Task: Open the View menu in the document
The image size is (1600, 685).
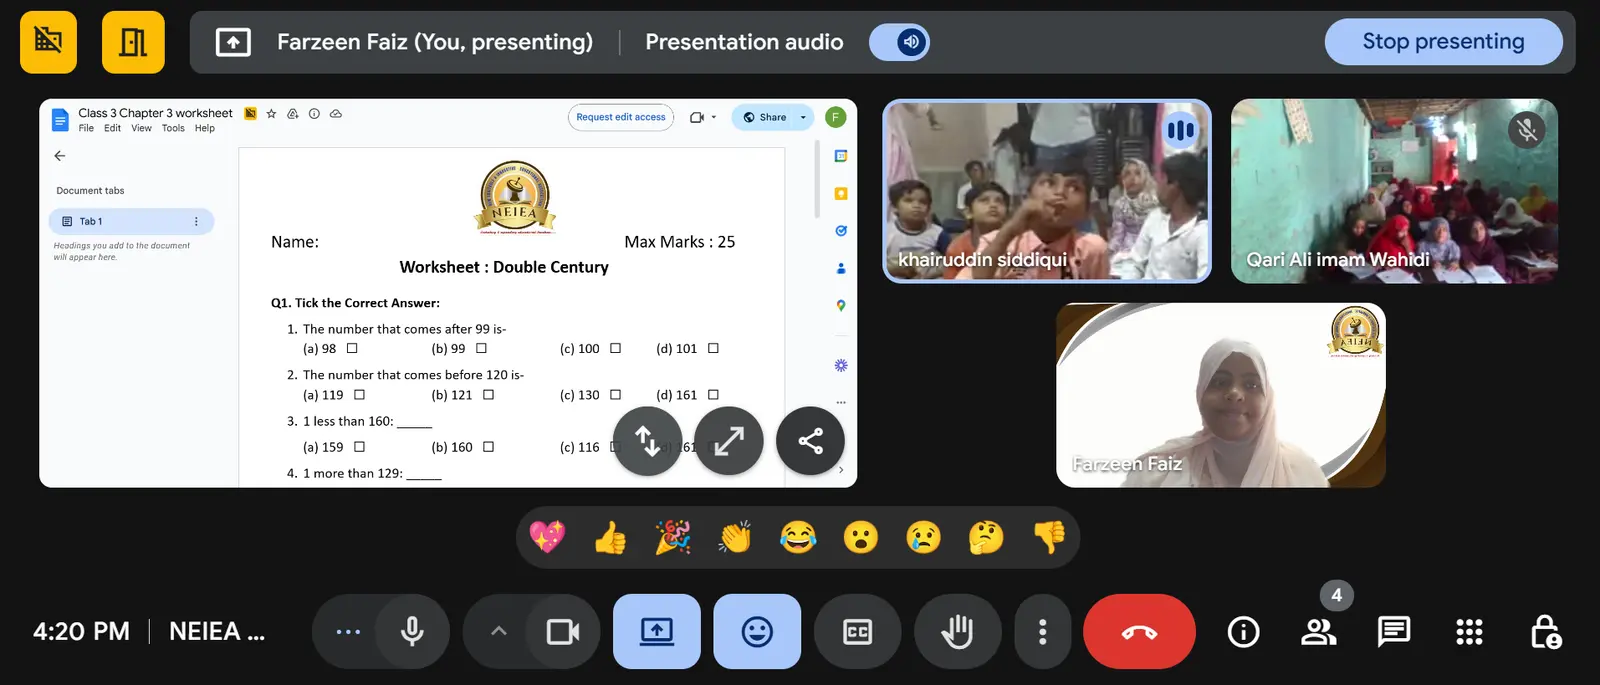Action: (x=141, y=128)
